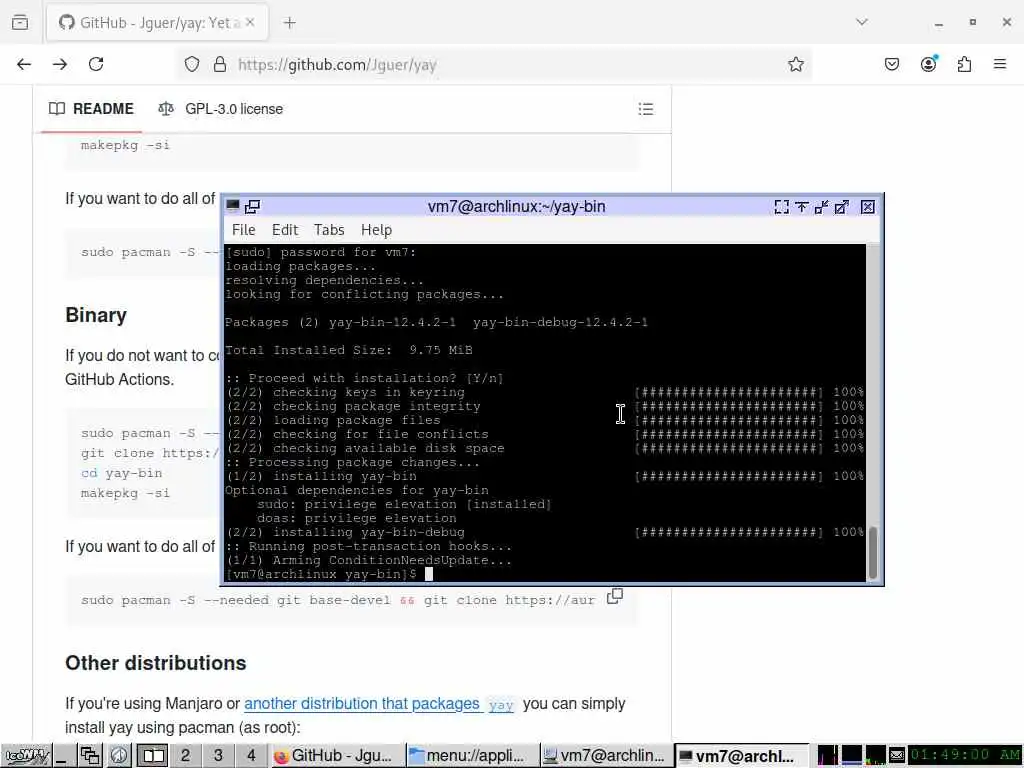Switch to workspace 1 button
The width and height of the screenshot is (1024, 768).
(x=153, y=756)
